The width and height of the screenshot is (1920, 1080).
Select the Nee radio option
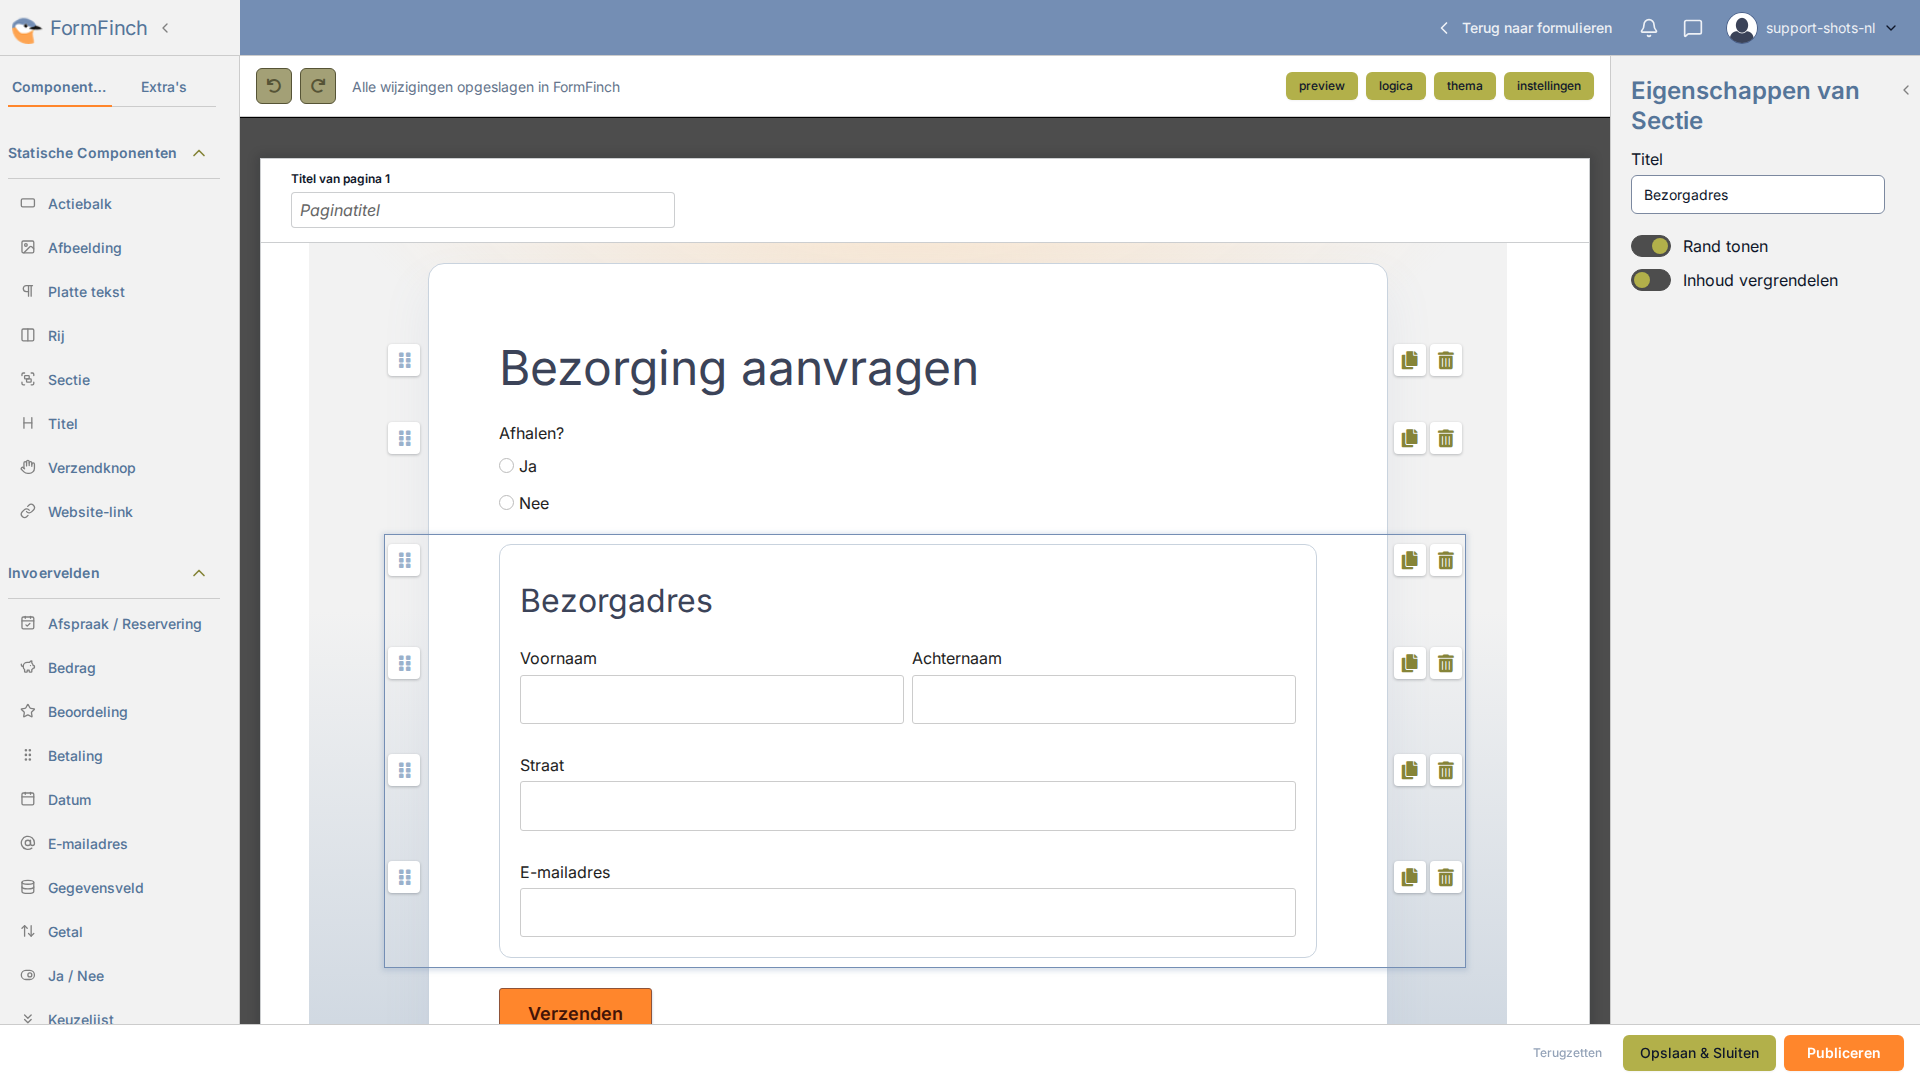pyautogui.click(x=506, y=503)
